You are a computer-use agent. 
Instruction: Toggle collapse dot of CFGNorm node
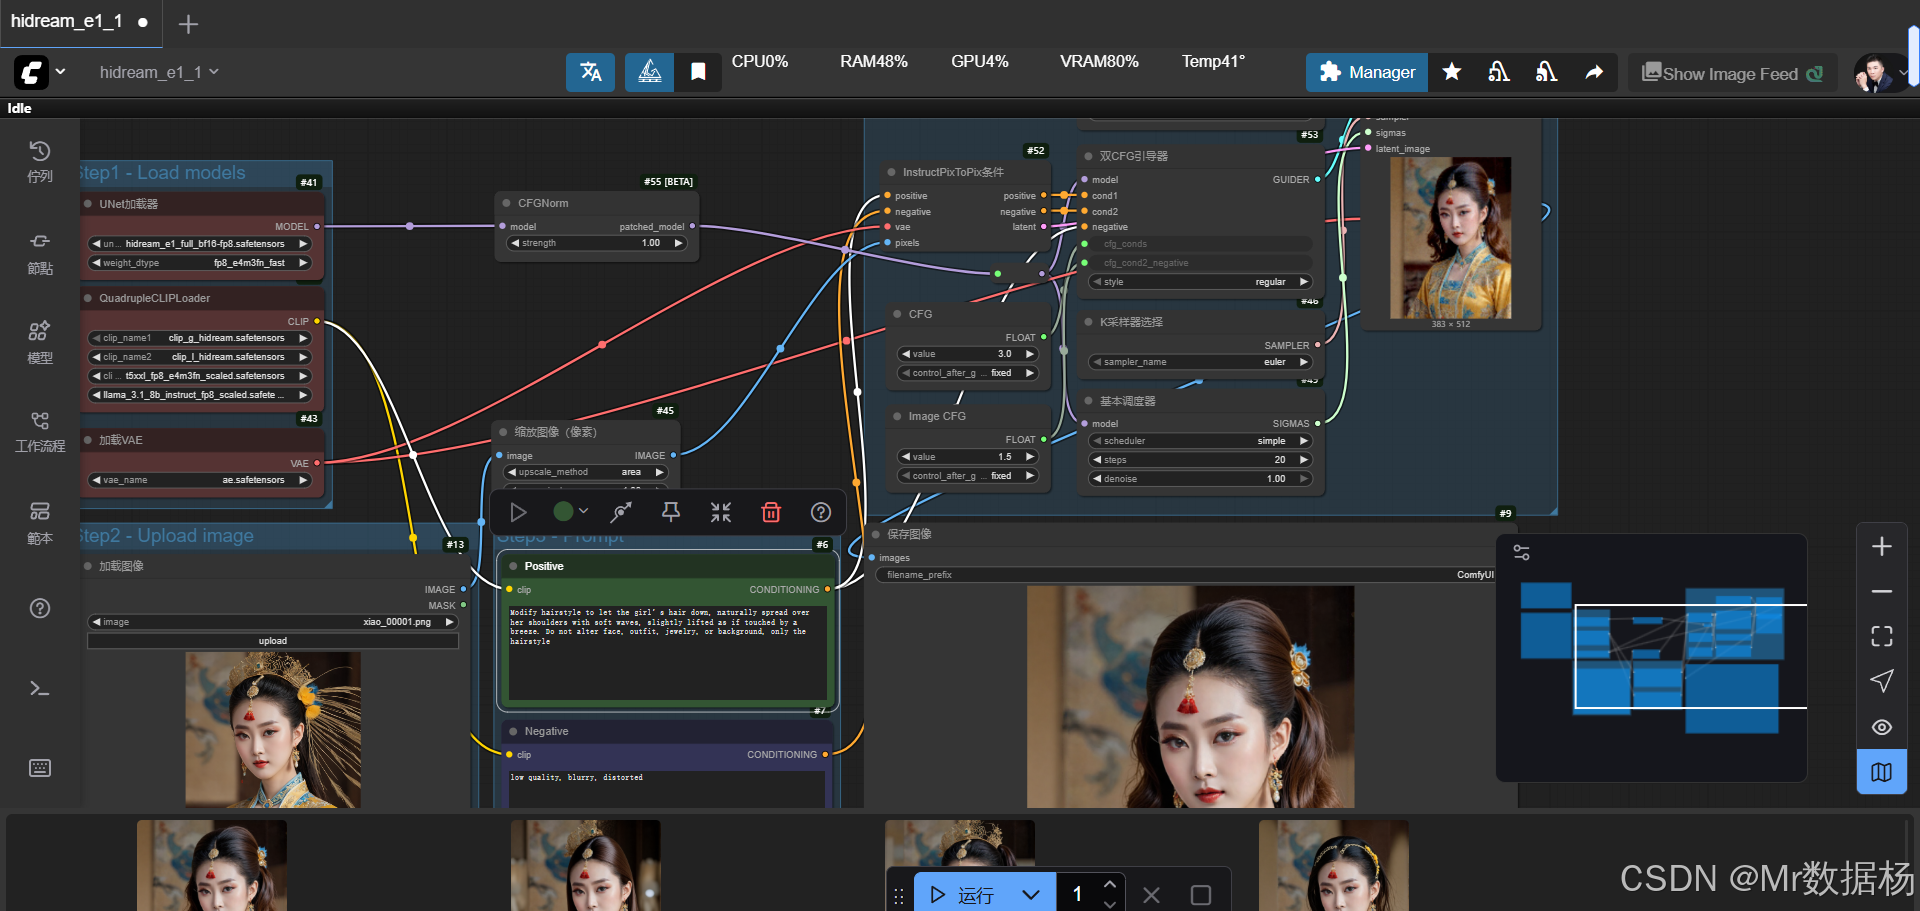point(507,203)
